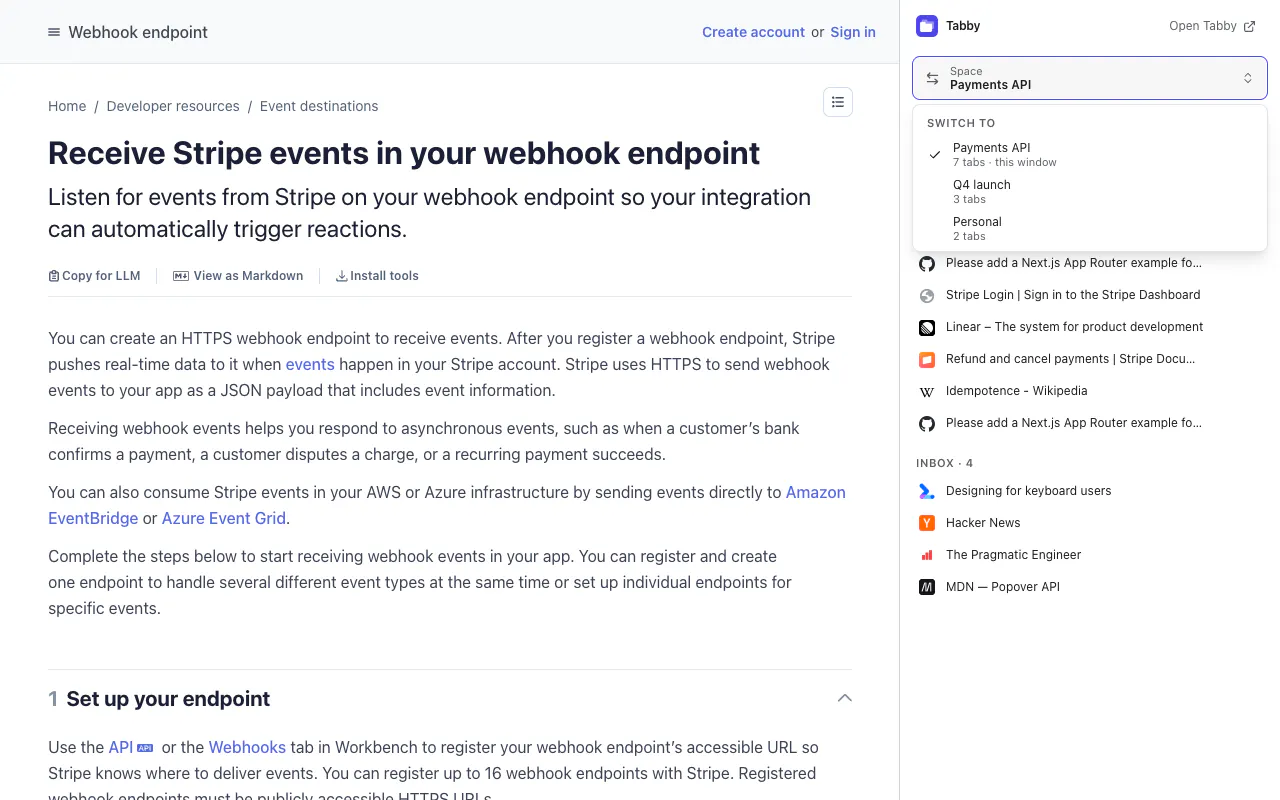Image resolution: width=1280 pixels, height=800 pixels.
Task: Click the Open Tabby link
Action: pos(1212,26)
